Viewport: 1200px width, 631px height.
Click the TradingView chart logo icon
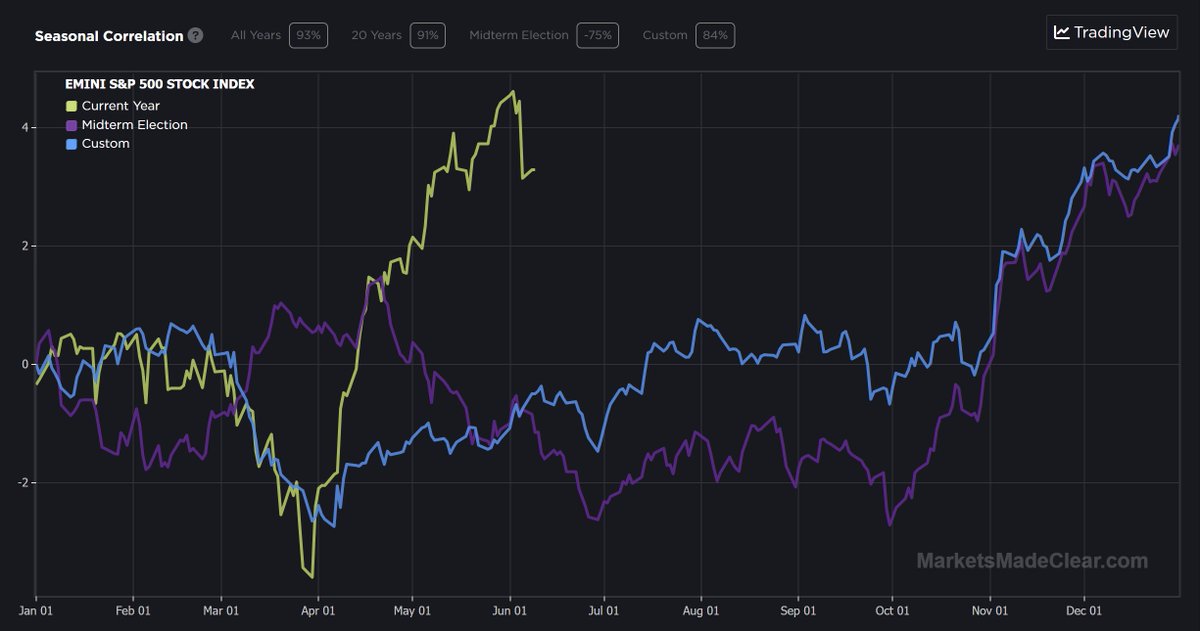click(1062, 32)
